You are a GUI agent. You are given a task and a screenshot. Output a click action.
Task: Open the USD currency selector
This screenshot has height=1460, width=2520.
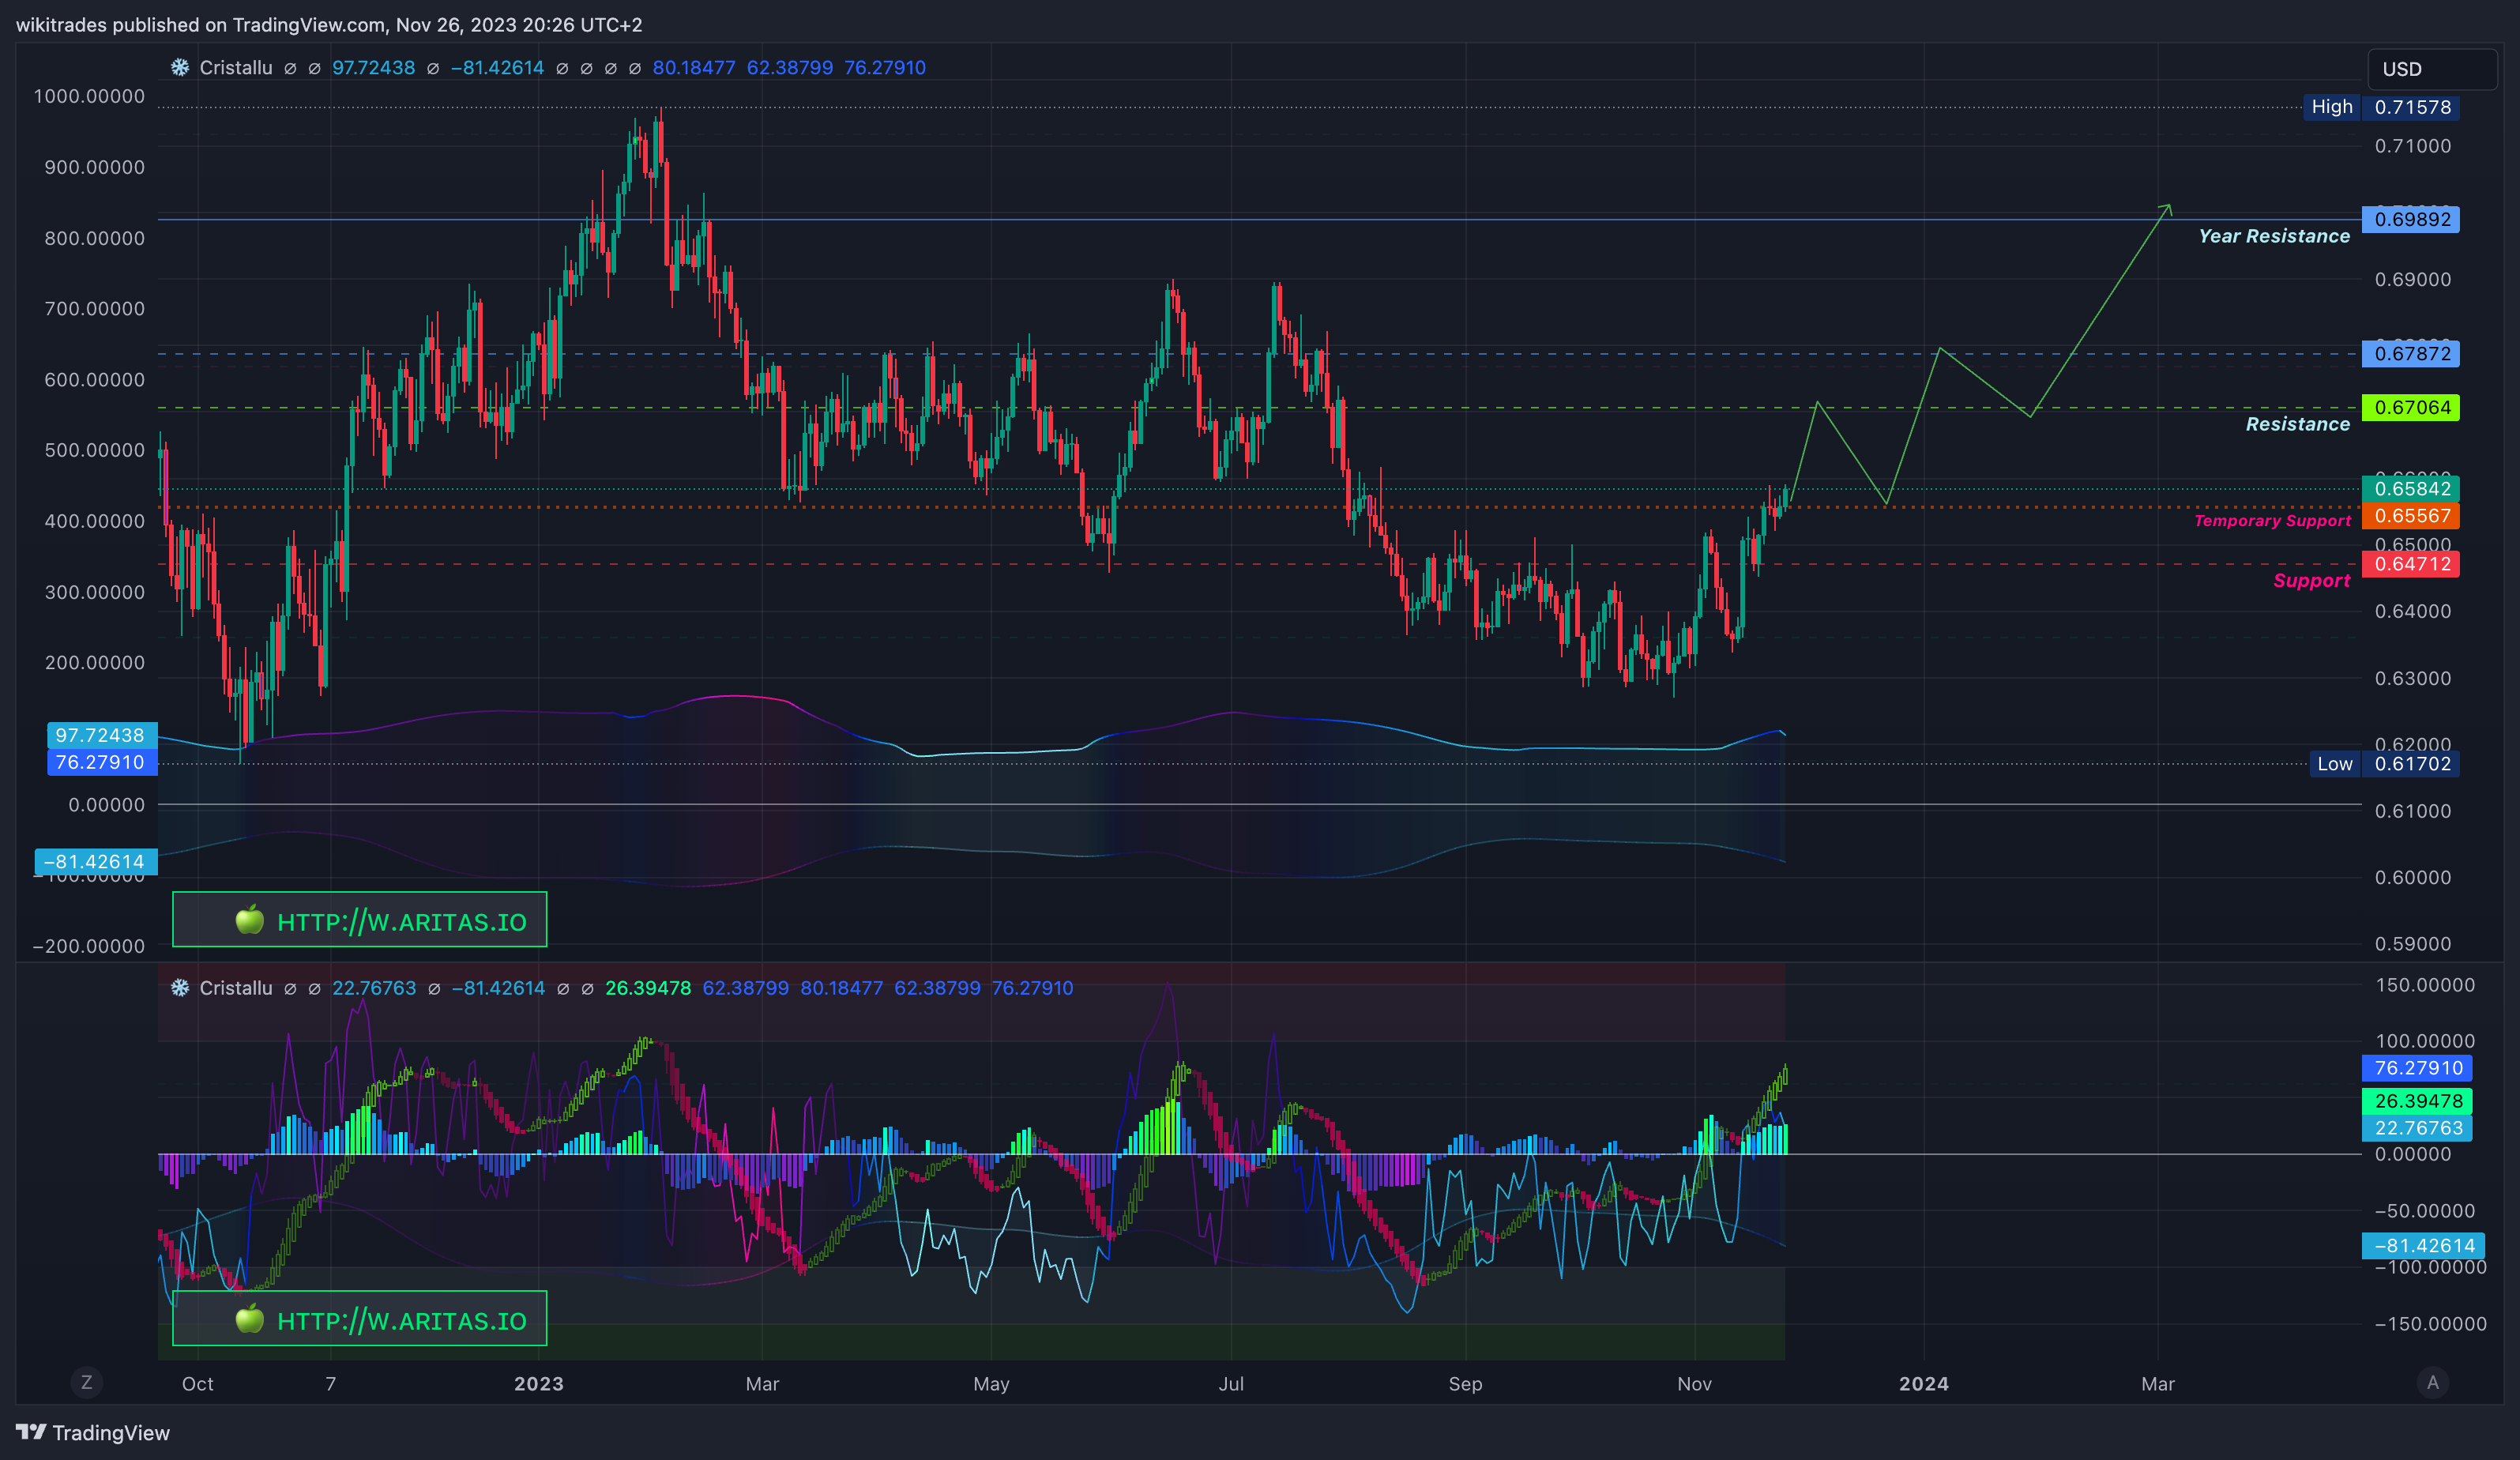(x=2432, y=69)
